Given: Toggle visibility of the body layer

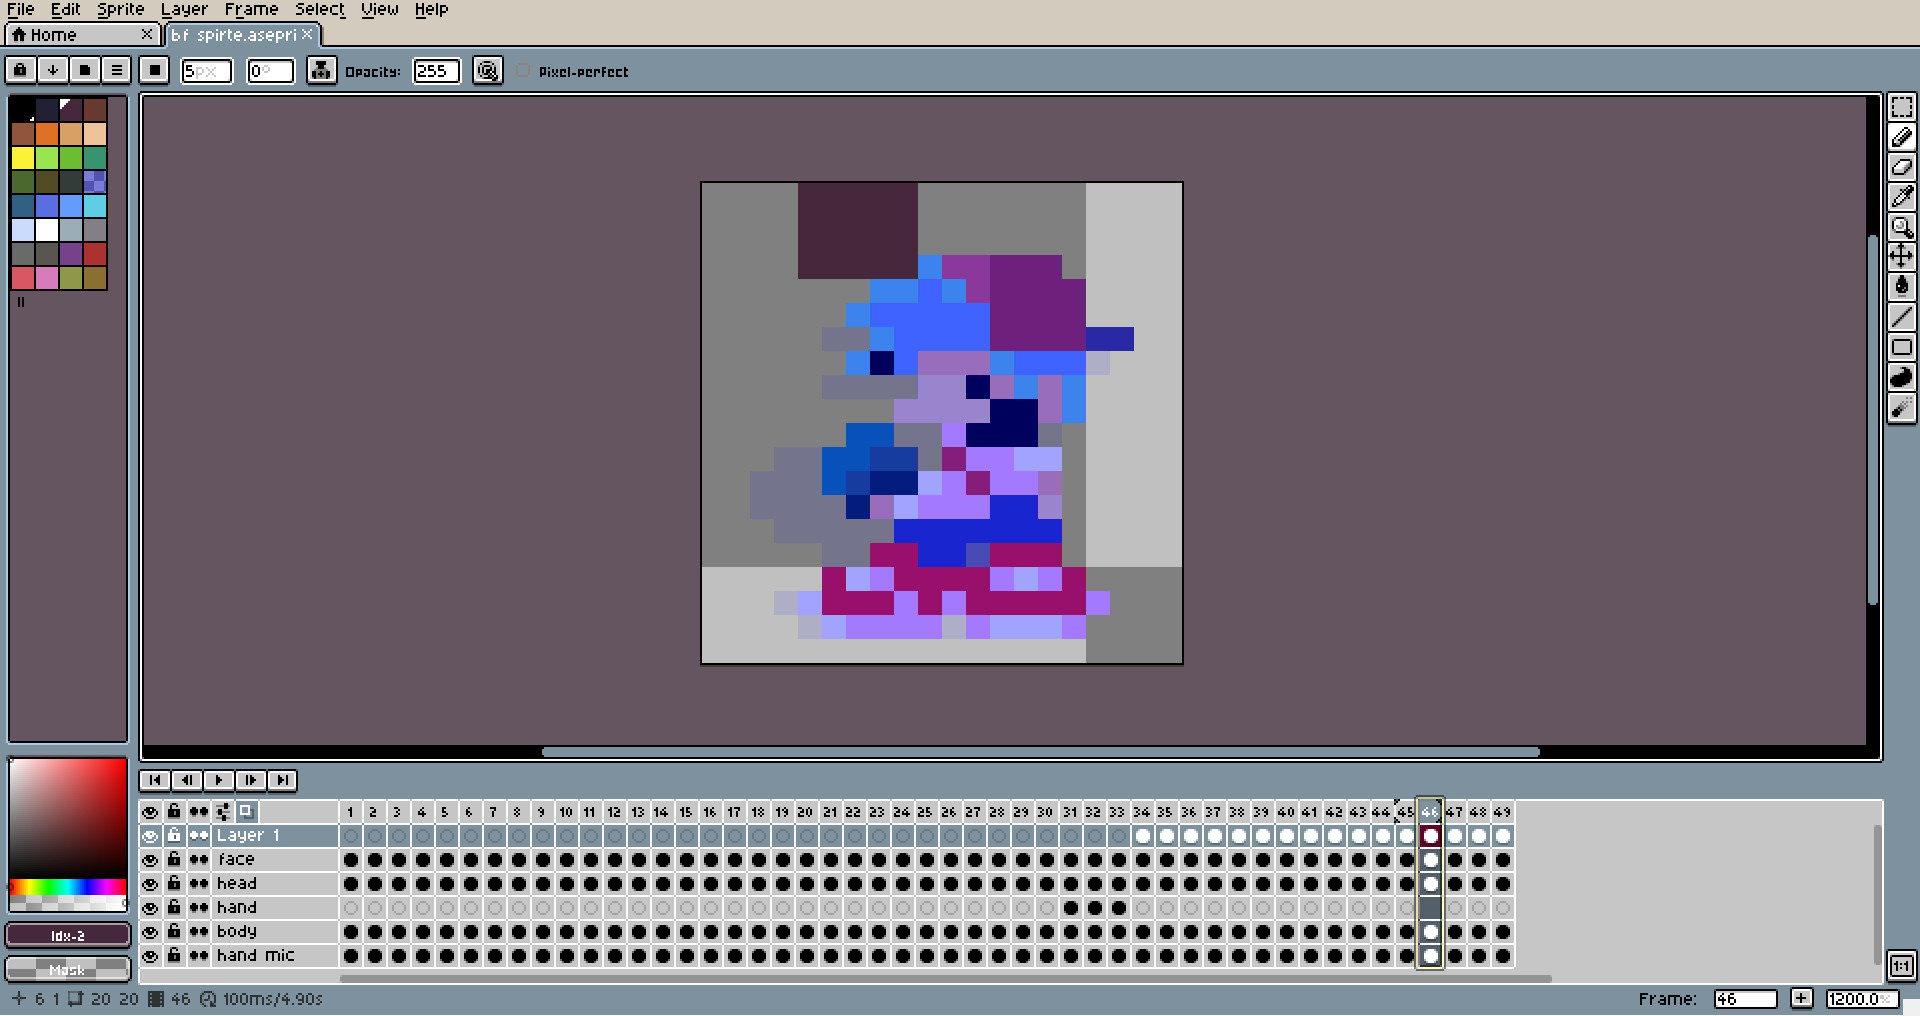Looking at the screenshot, I should [x=150, y=932].
